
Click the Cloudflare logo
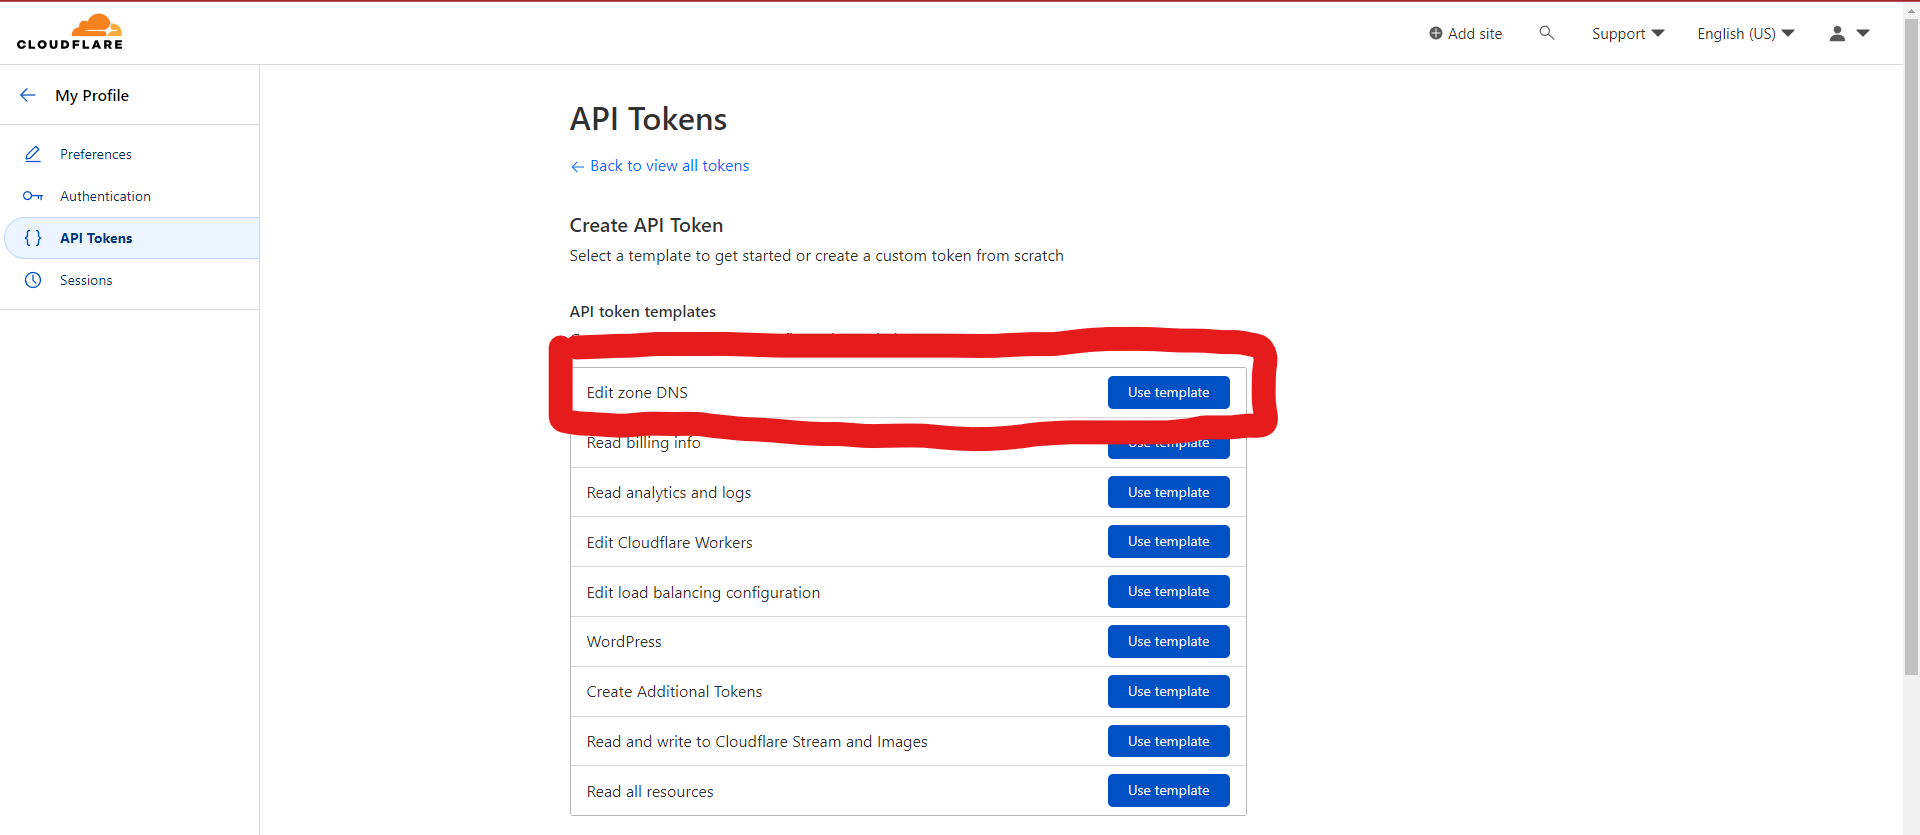tap(70, 32)
